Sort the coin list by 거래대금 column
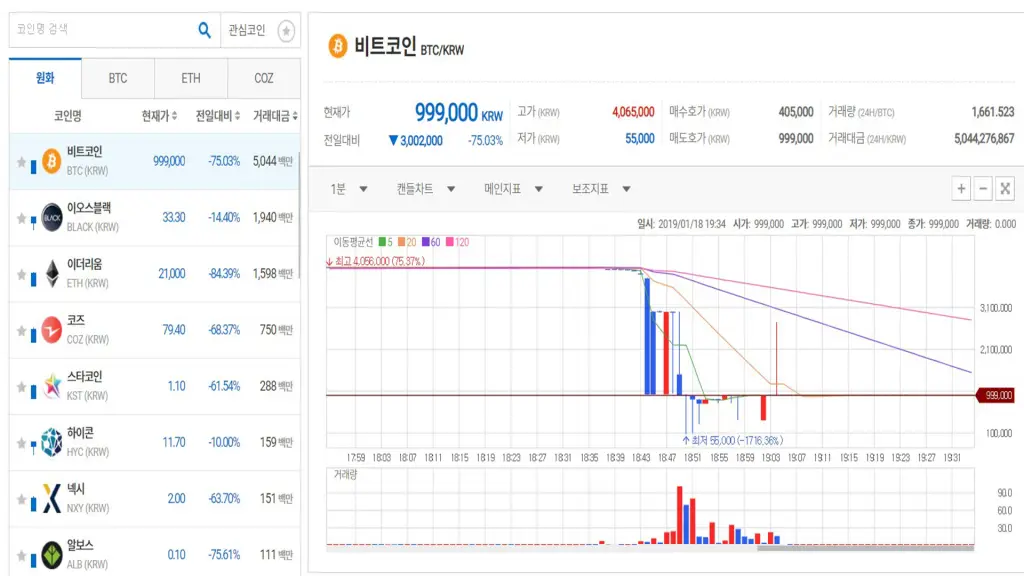The height and width of the screenshot is (576, 1024). 275,116
